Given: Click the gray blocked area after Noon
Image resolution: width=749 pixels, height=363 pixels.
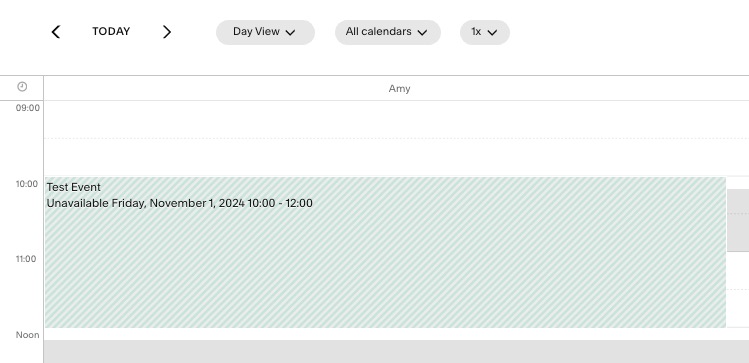Looking at the screenshot, I should [396, 352].
